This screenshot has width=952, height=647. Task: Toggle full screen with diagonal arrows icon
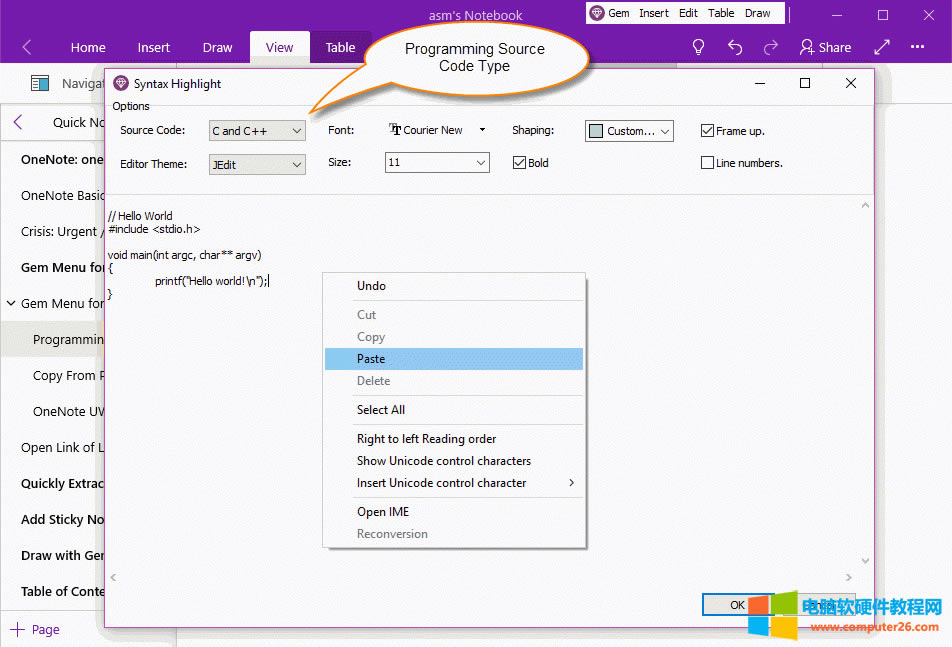pyautogui.click(x=882, y=47)
